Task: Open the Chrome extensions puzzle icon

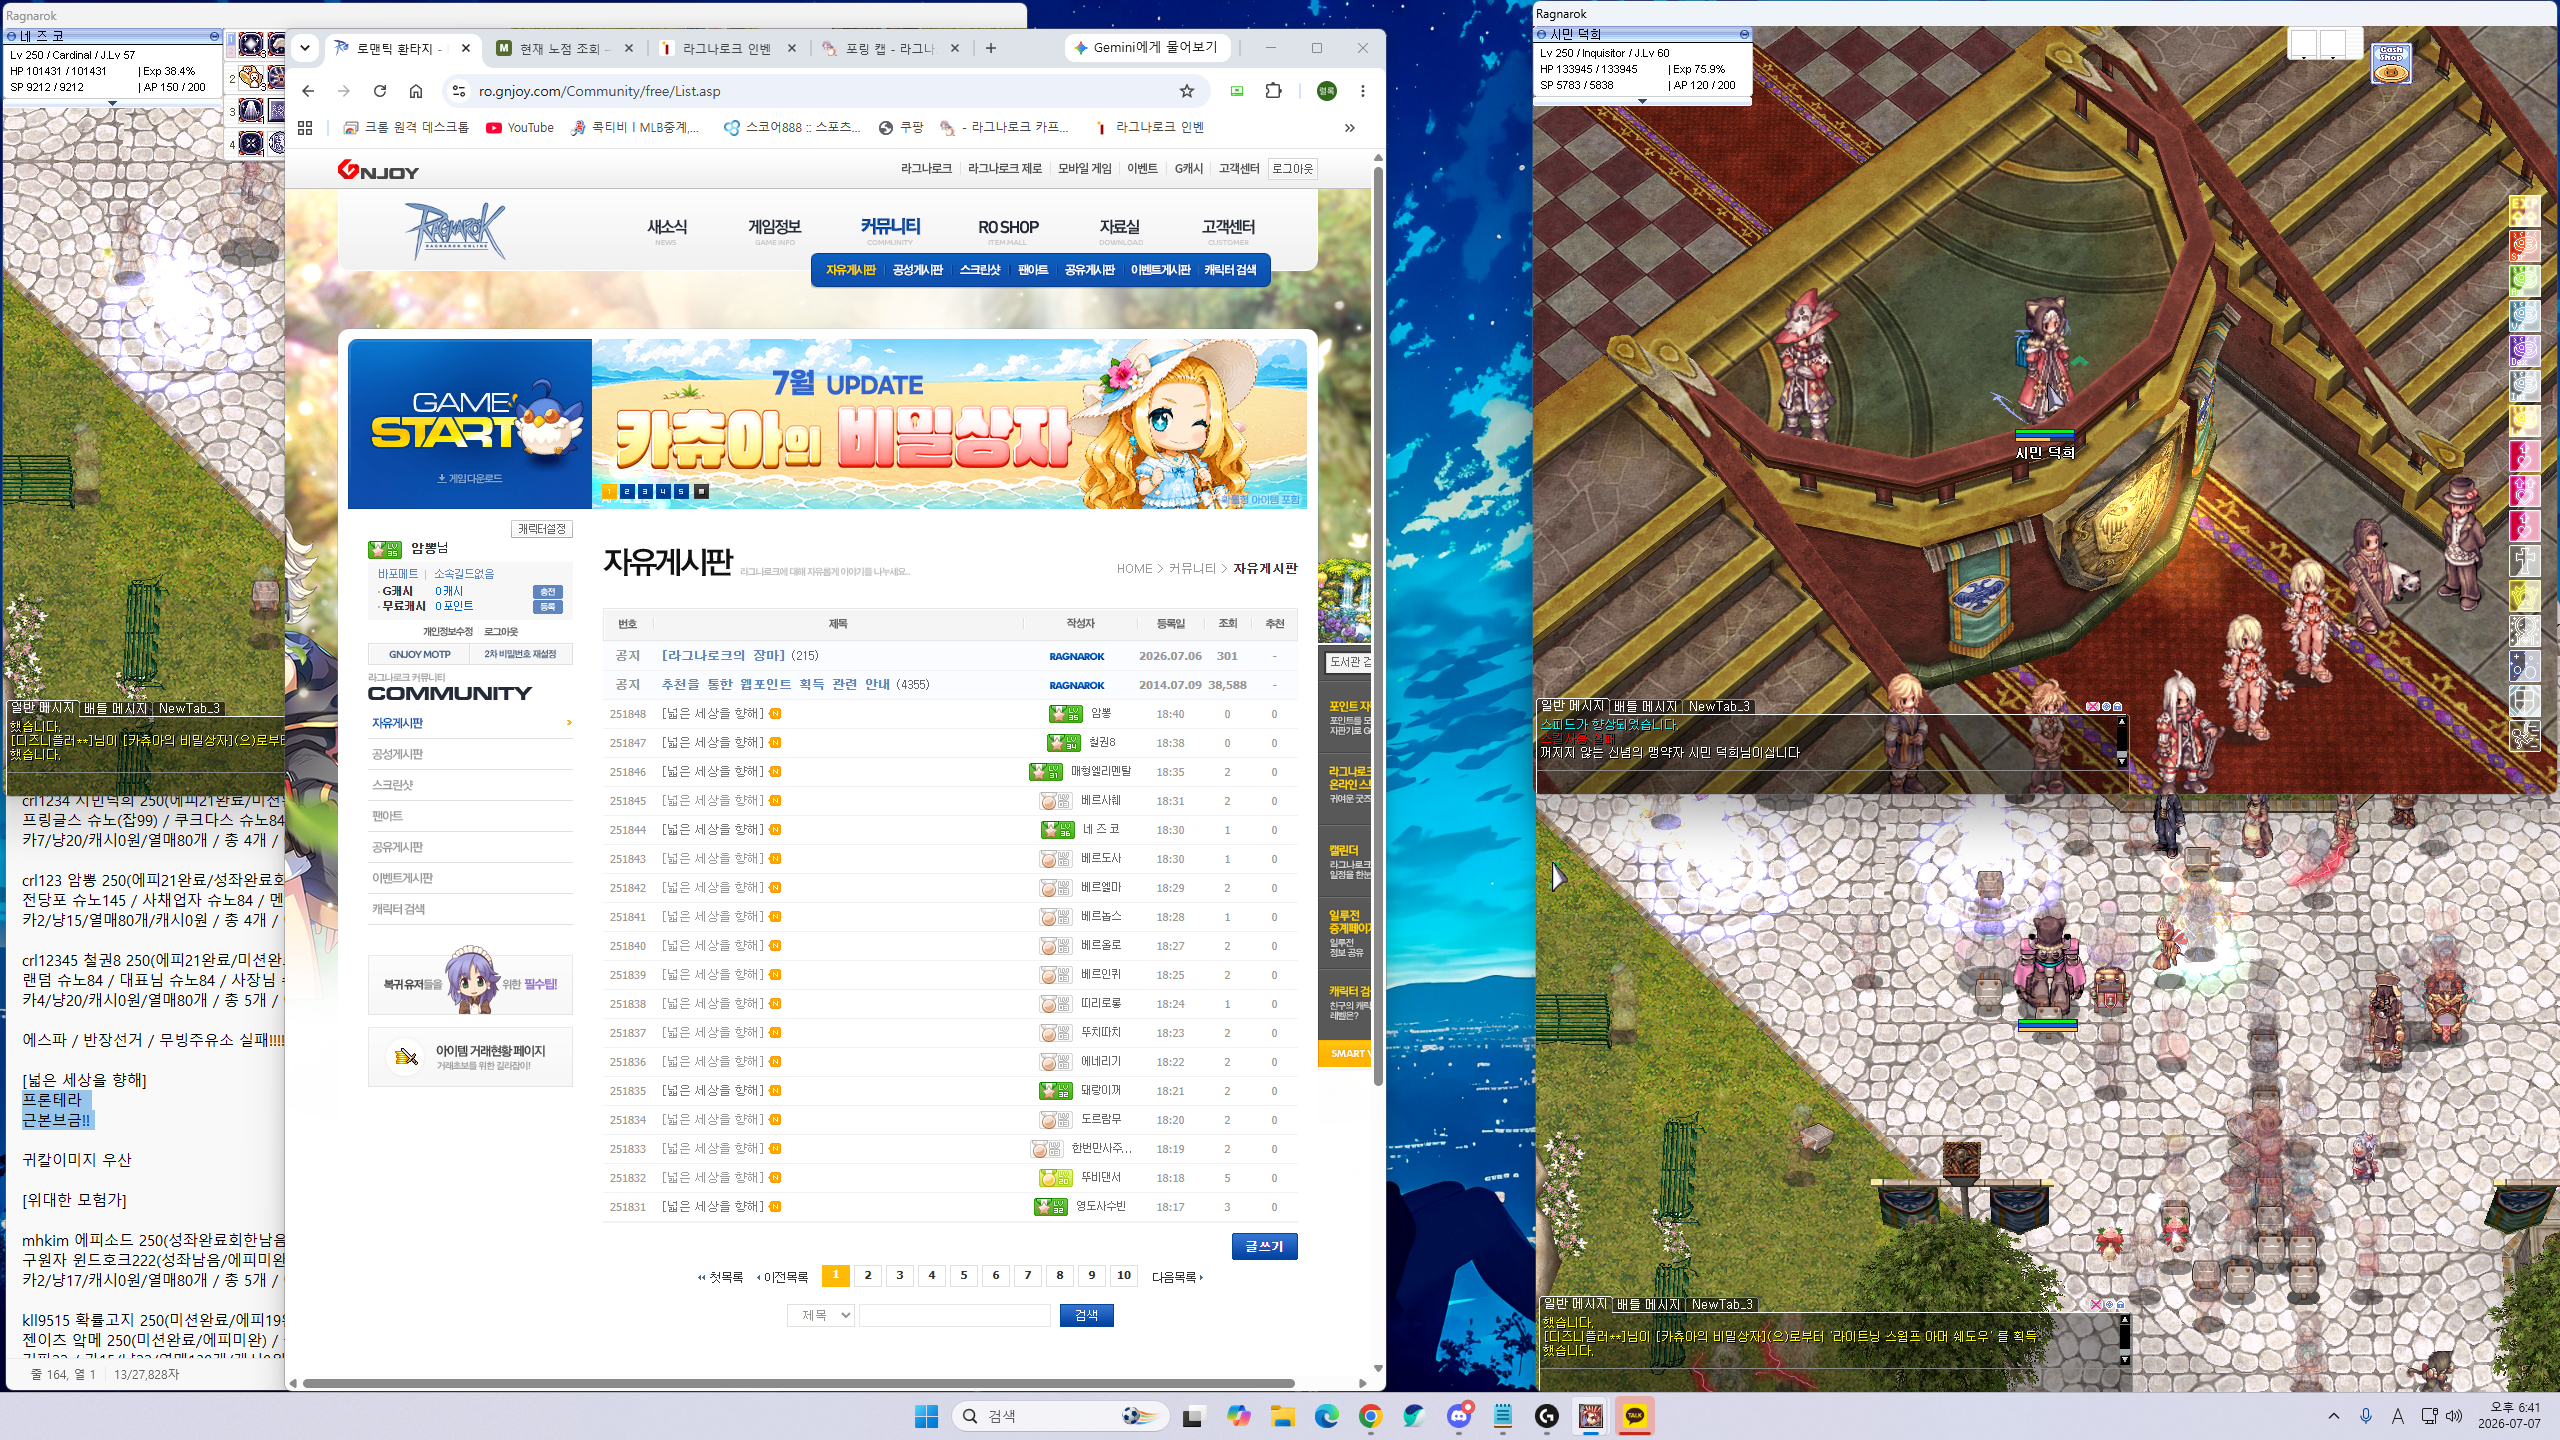Action: coord(1273,91)
